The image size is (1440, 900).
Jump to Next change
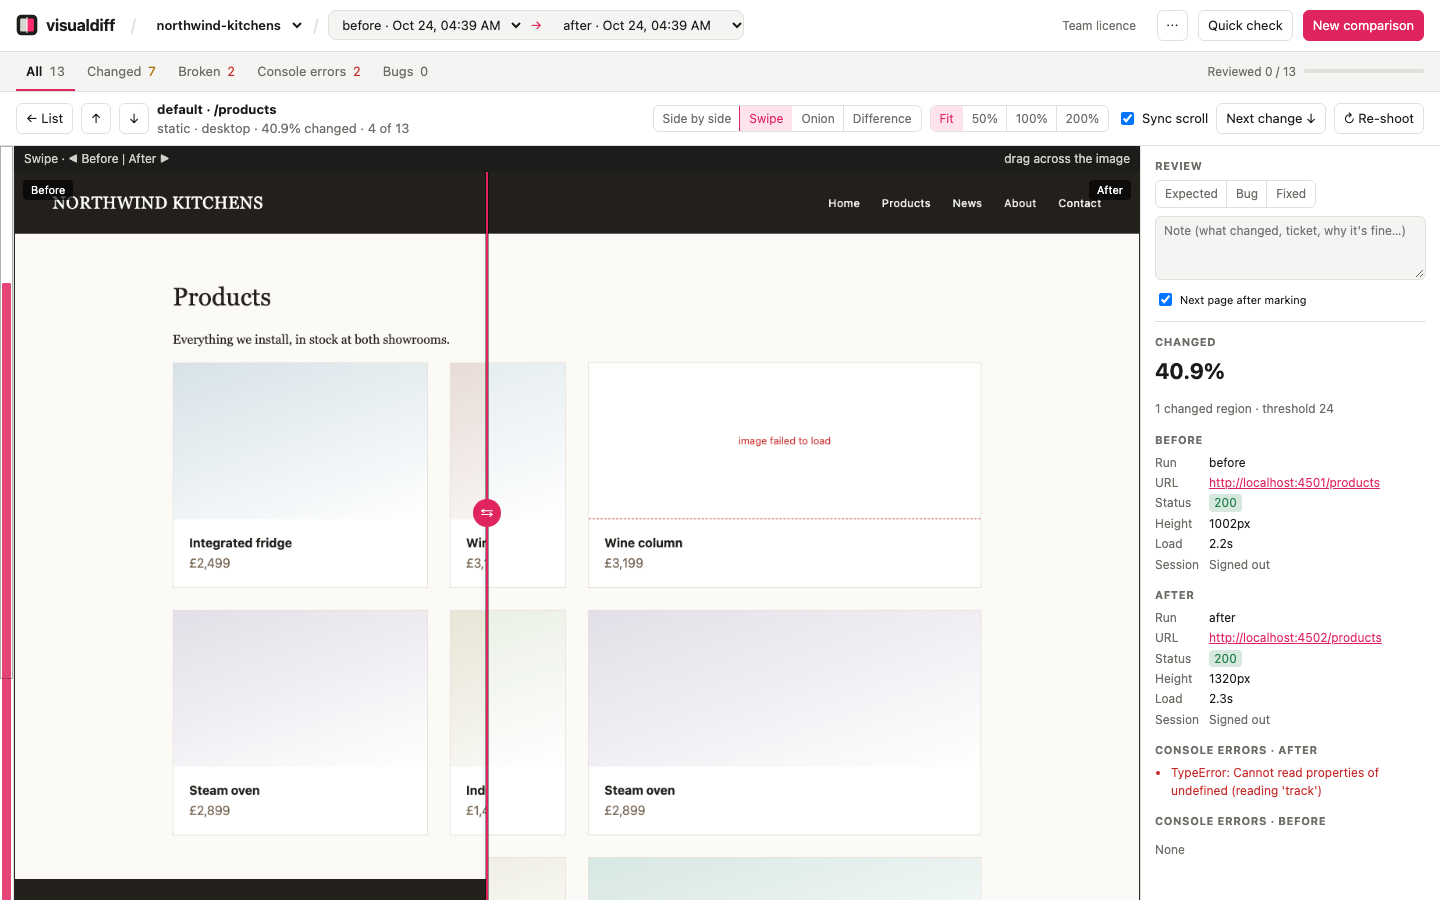click(1271, 118)
